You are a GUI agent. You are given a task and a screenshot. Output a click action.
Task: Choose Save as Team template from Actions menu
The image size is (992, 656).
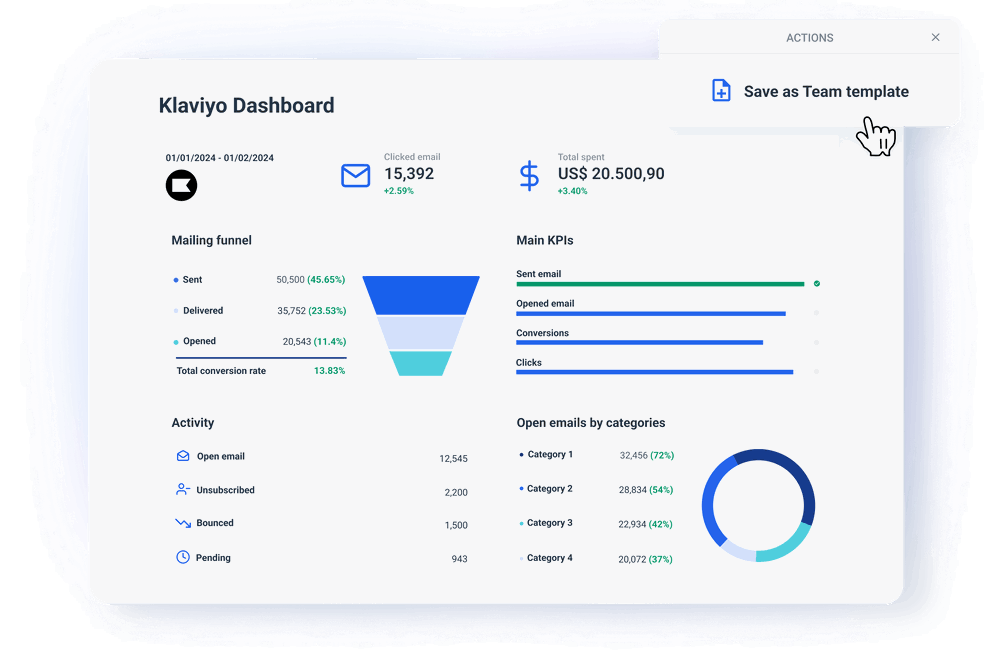826,91
